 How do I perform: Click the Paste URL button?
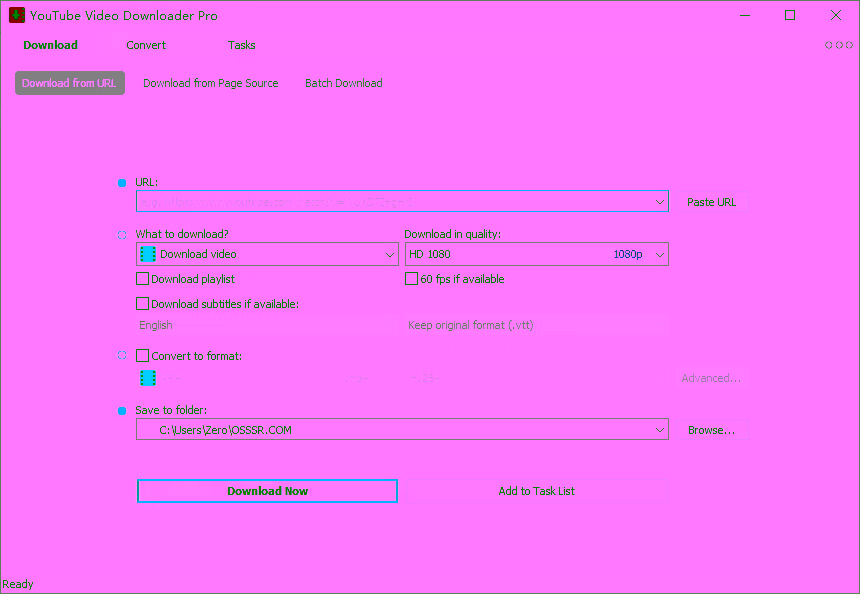point(711,202)
